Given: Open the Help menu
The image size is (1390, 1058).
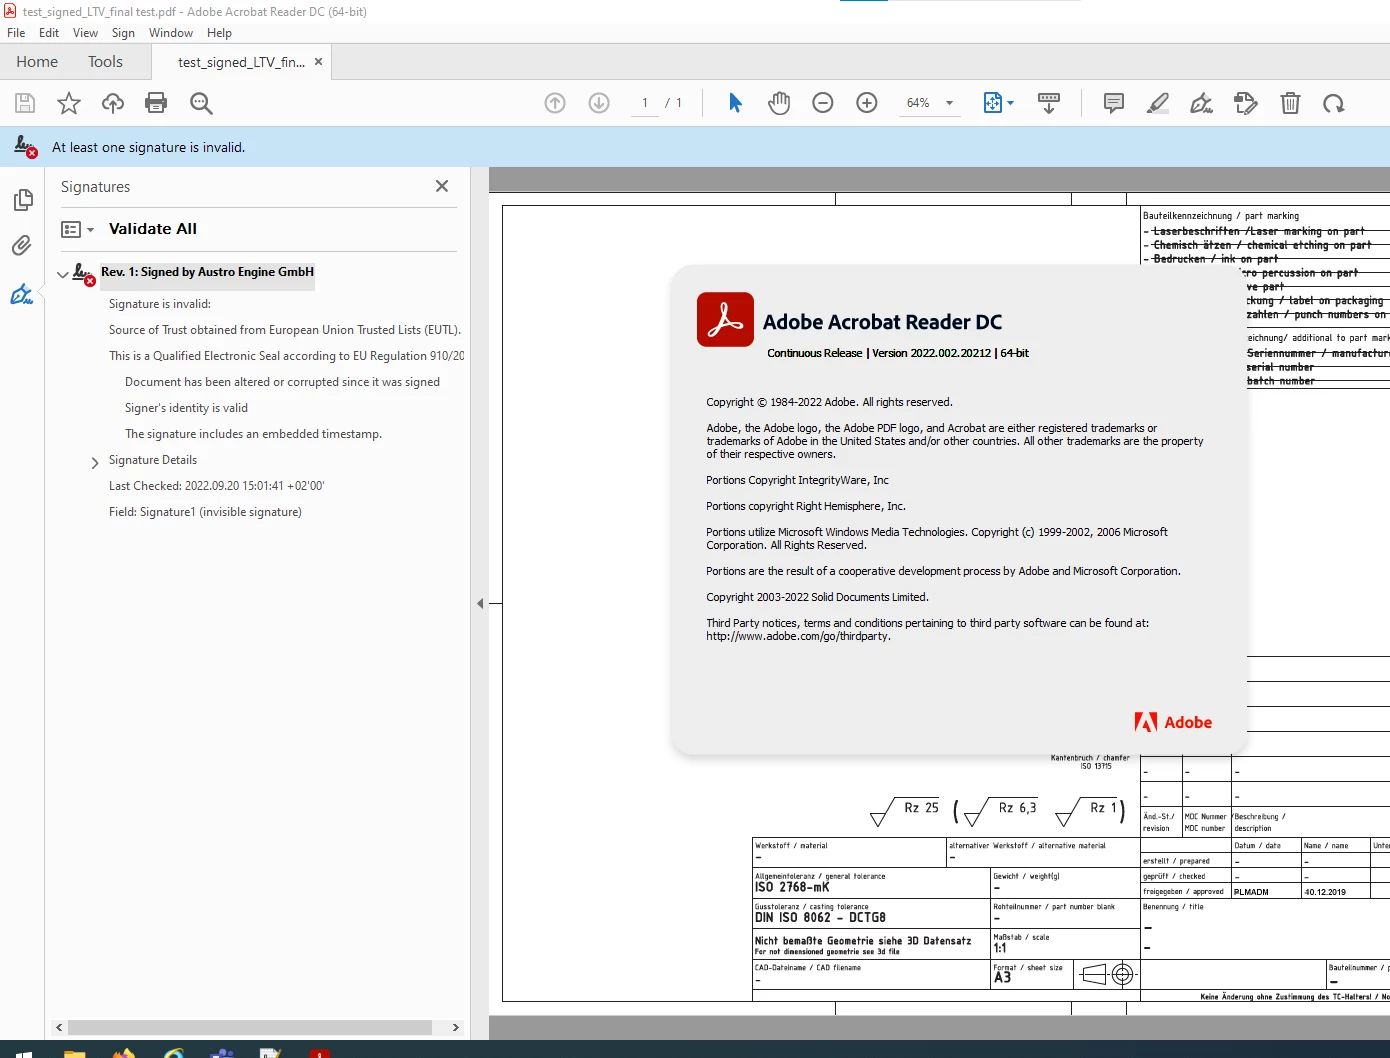Looking at the screenshot, I should pyautogui.click(x=219, y=33).
